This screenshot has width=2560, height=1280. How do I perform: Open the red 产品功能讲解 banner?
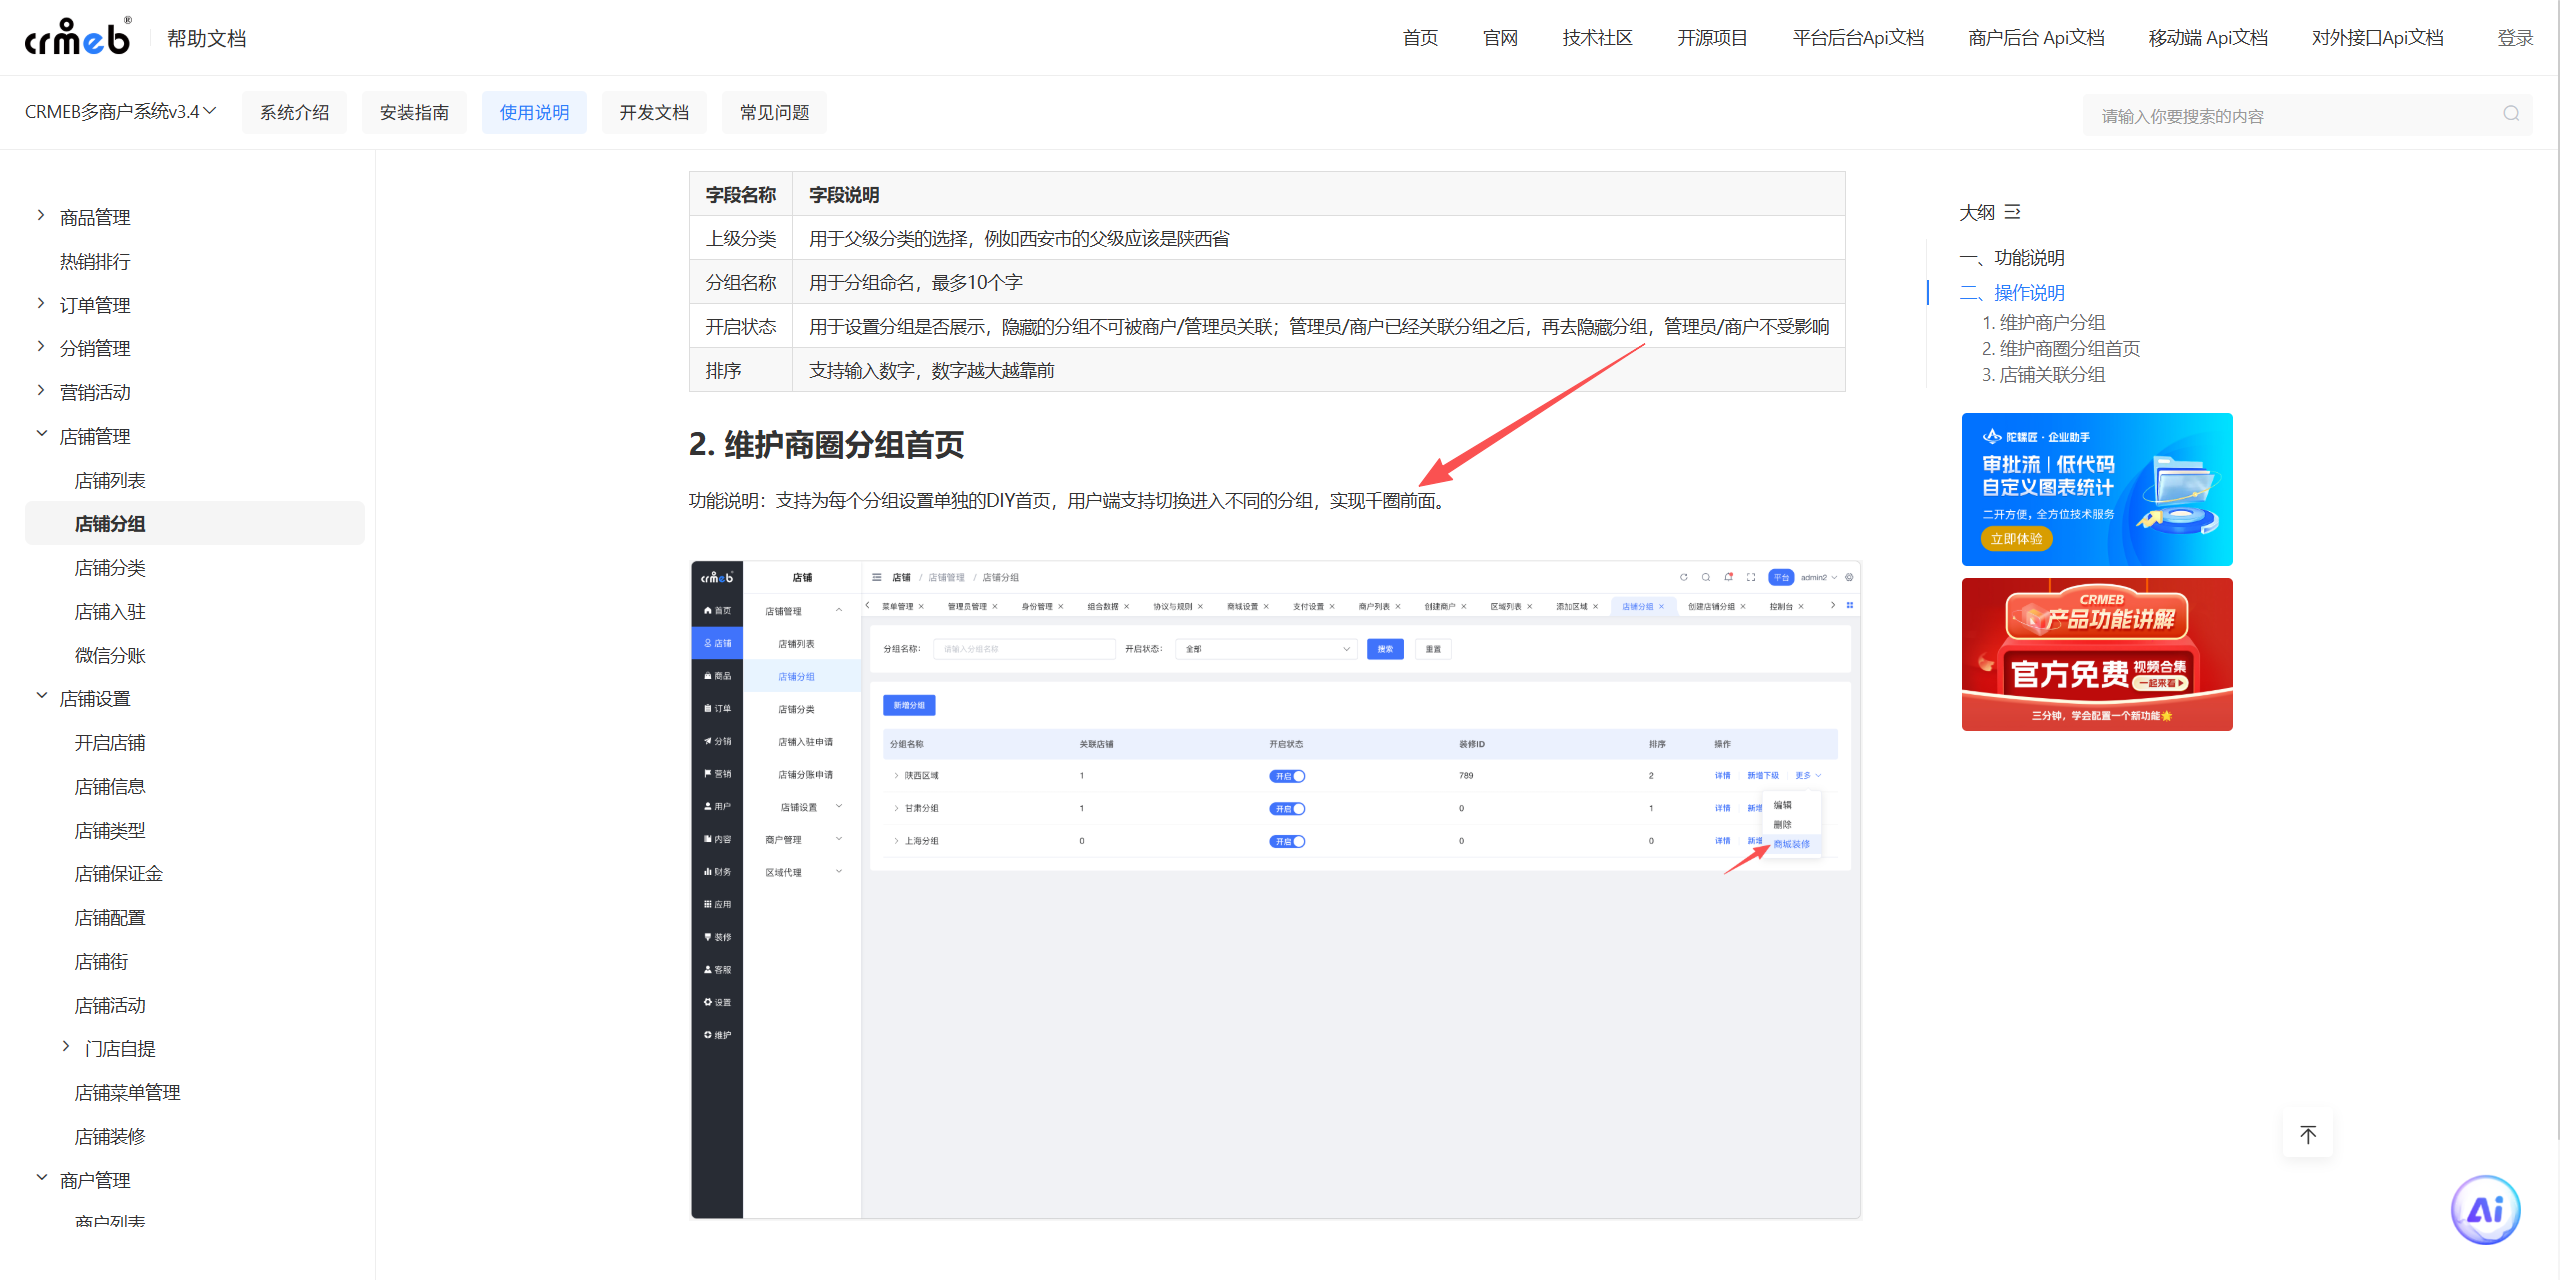[2096, 654]
